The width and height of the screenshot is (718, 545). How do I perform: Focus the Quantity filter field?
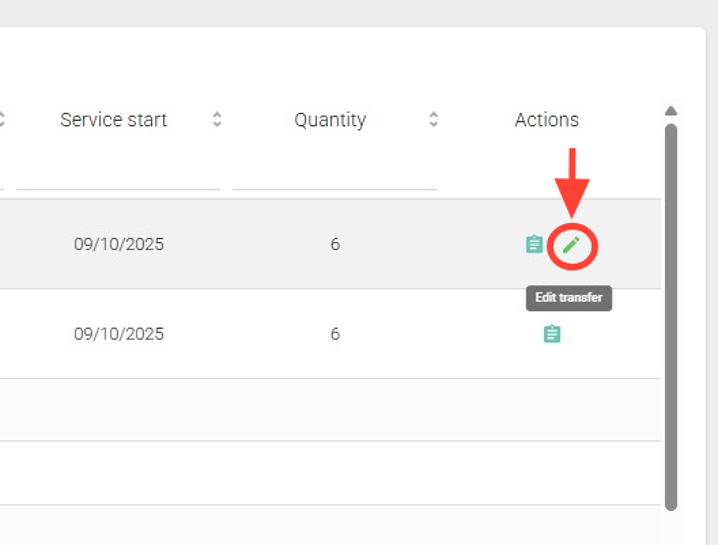[334, 176]
